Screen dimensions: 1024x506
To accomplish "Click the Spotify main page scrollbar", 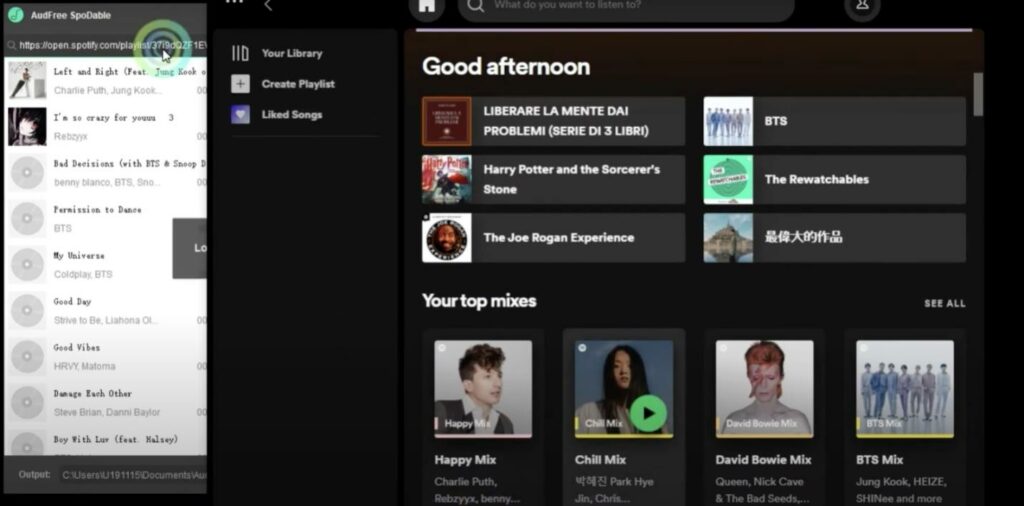I will pyautogui.click(x=978, y=94).
